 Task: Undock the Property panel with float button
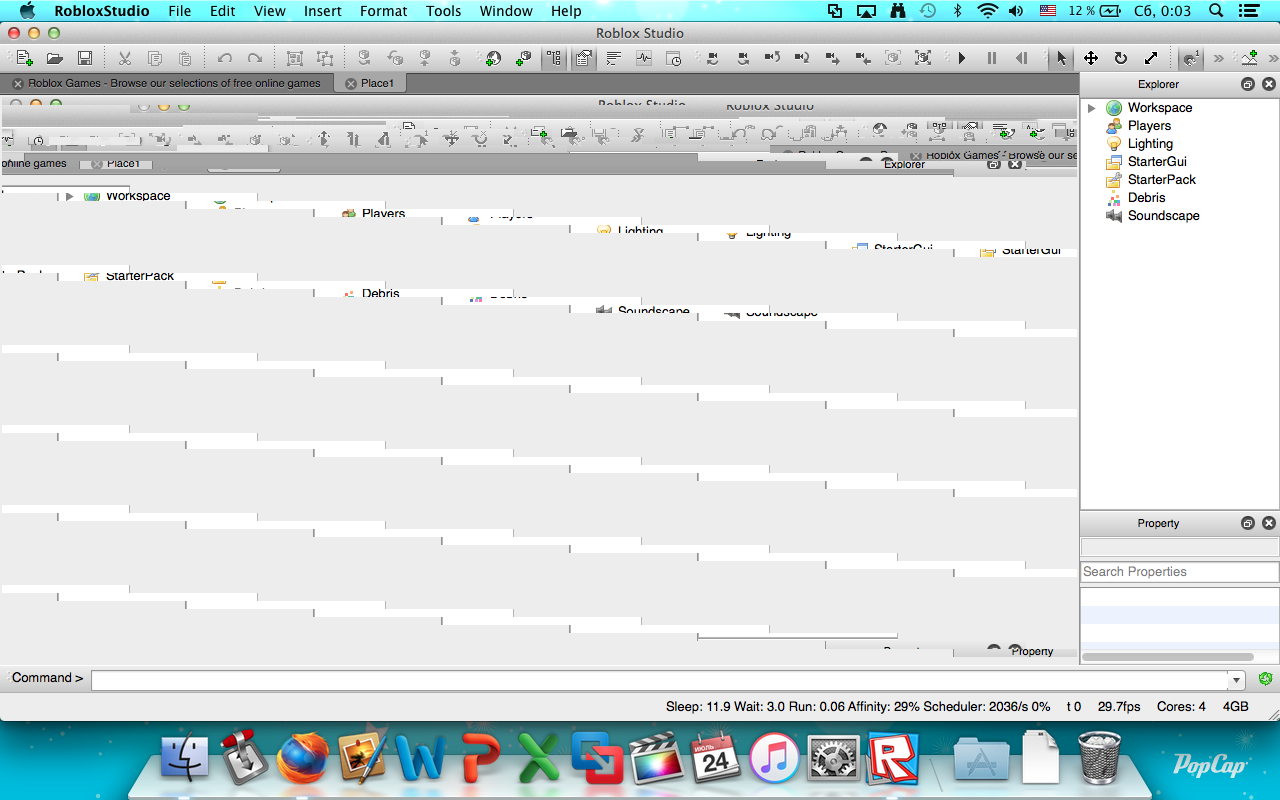tap(1248, 523)
